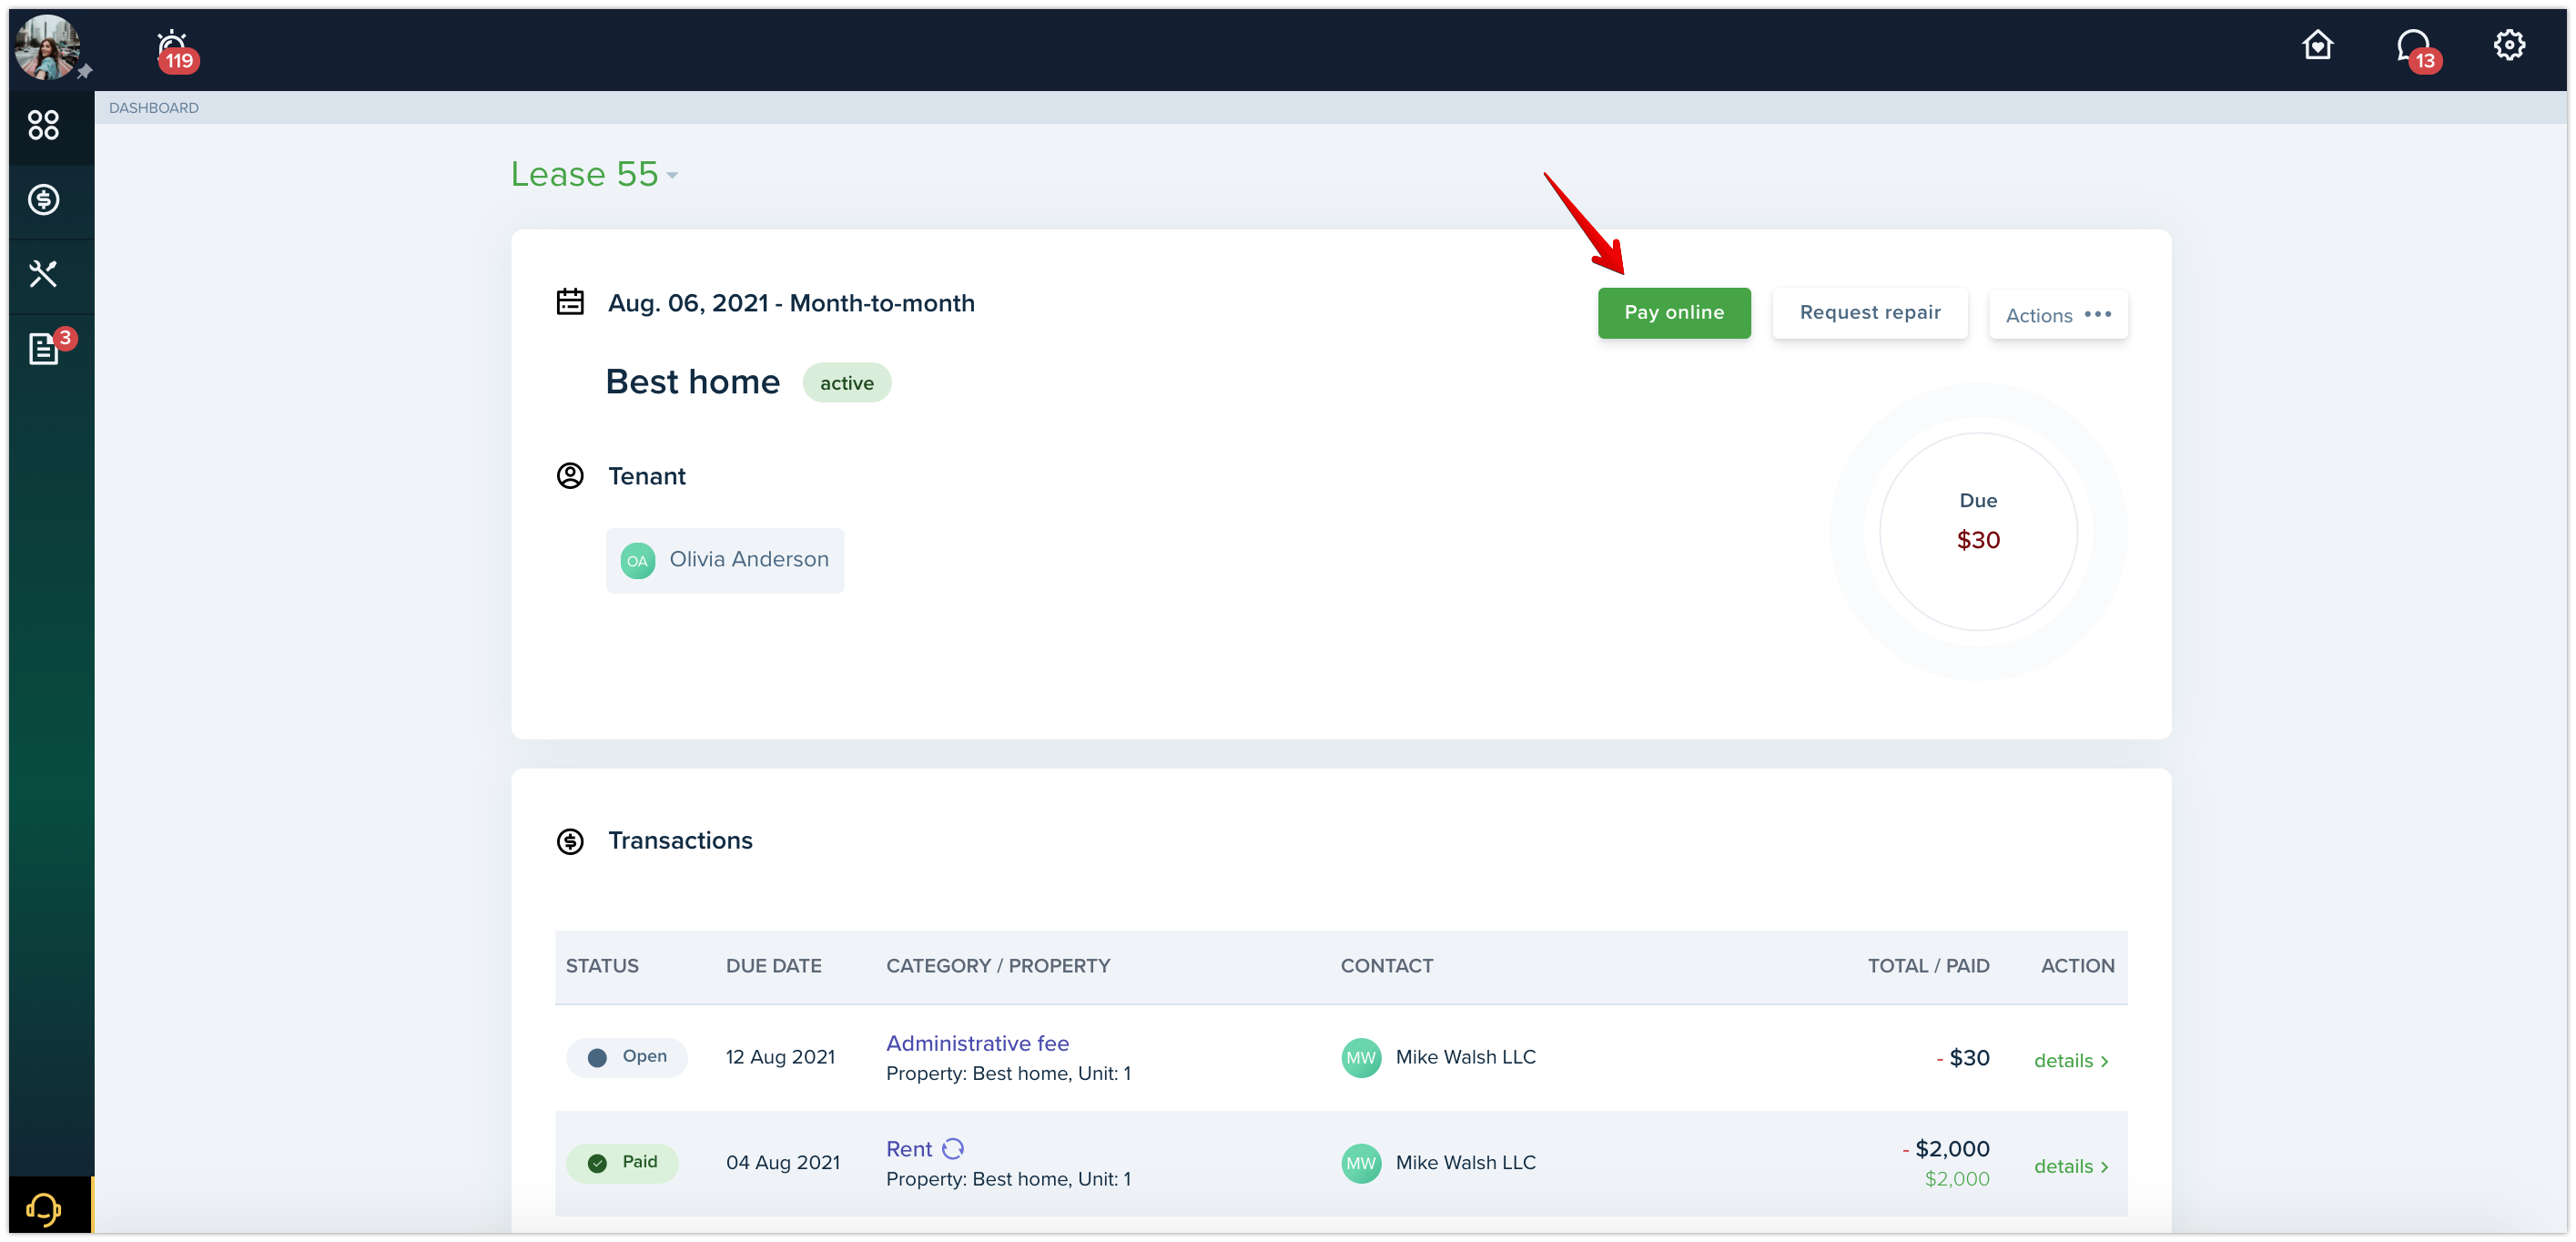Click the recurring icon next to Rent
The width and height of the screenshot is (2576, 1242).
click(x=953, y=1147)
